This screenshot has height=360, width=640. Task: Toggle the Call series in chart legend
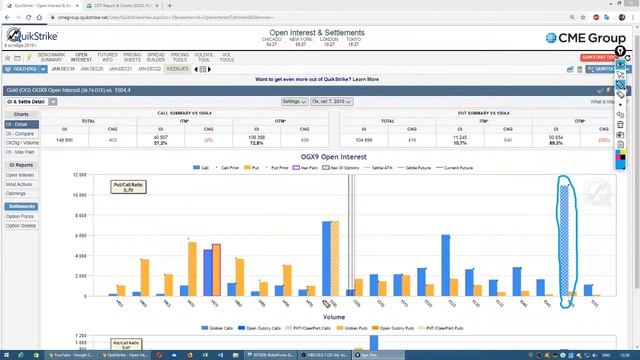coord(201,168)
